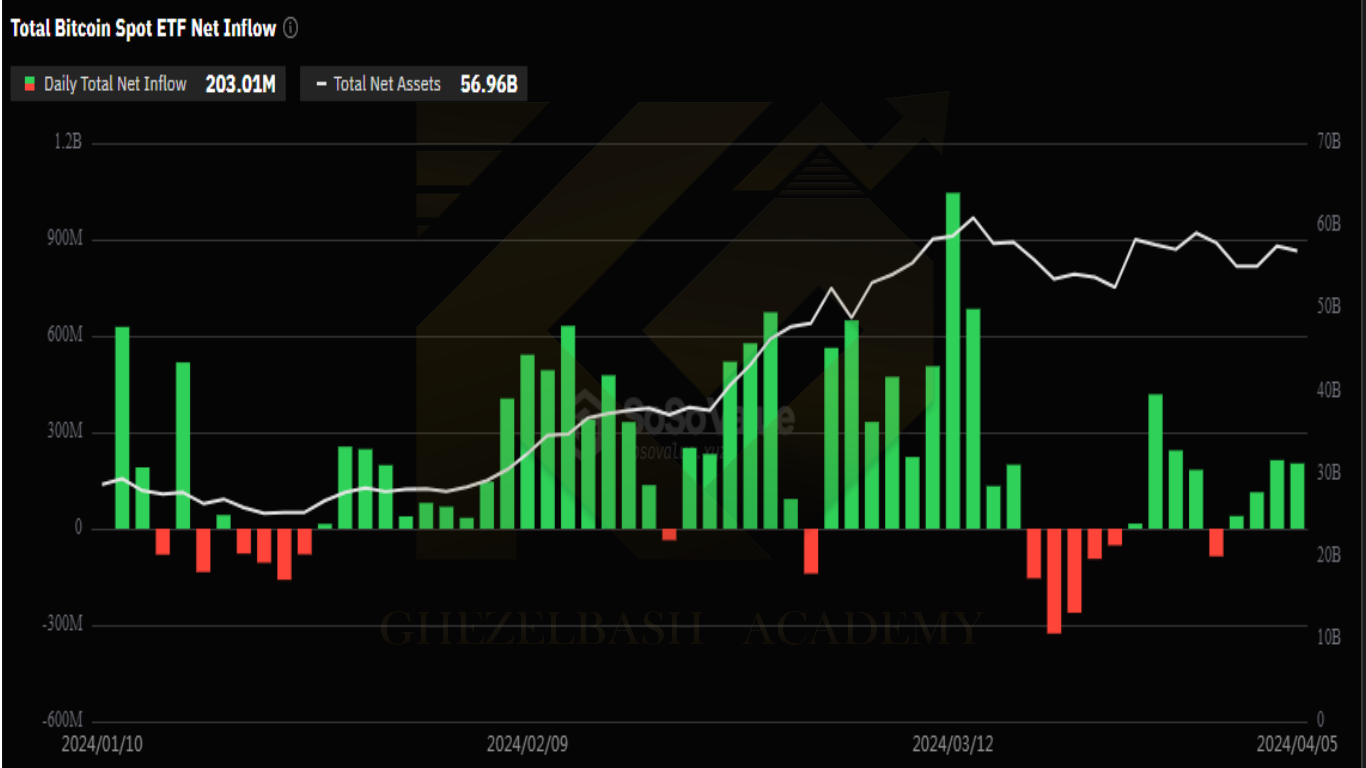Toggle the Total Net Assets legend

[413, 84]
